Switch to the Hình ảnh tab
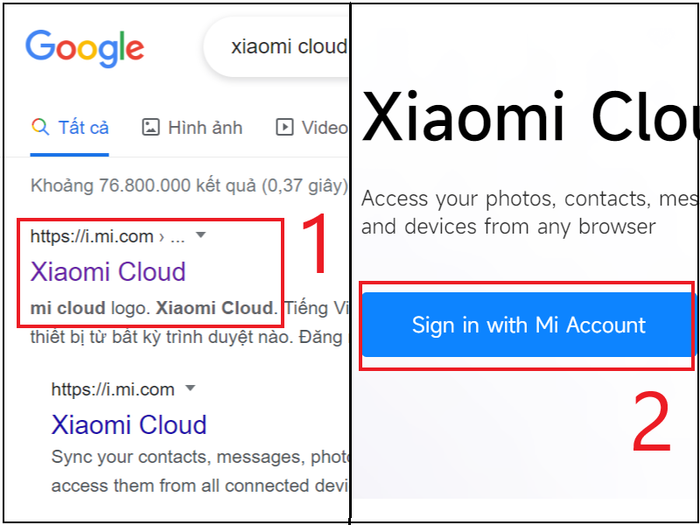 pos(192,128)
